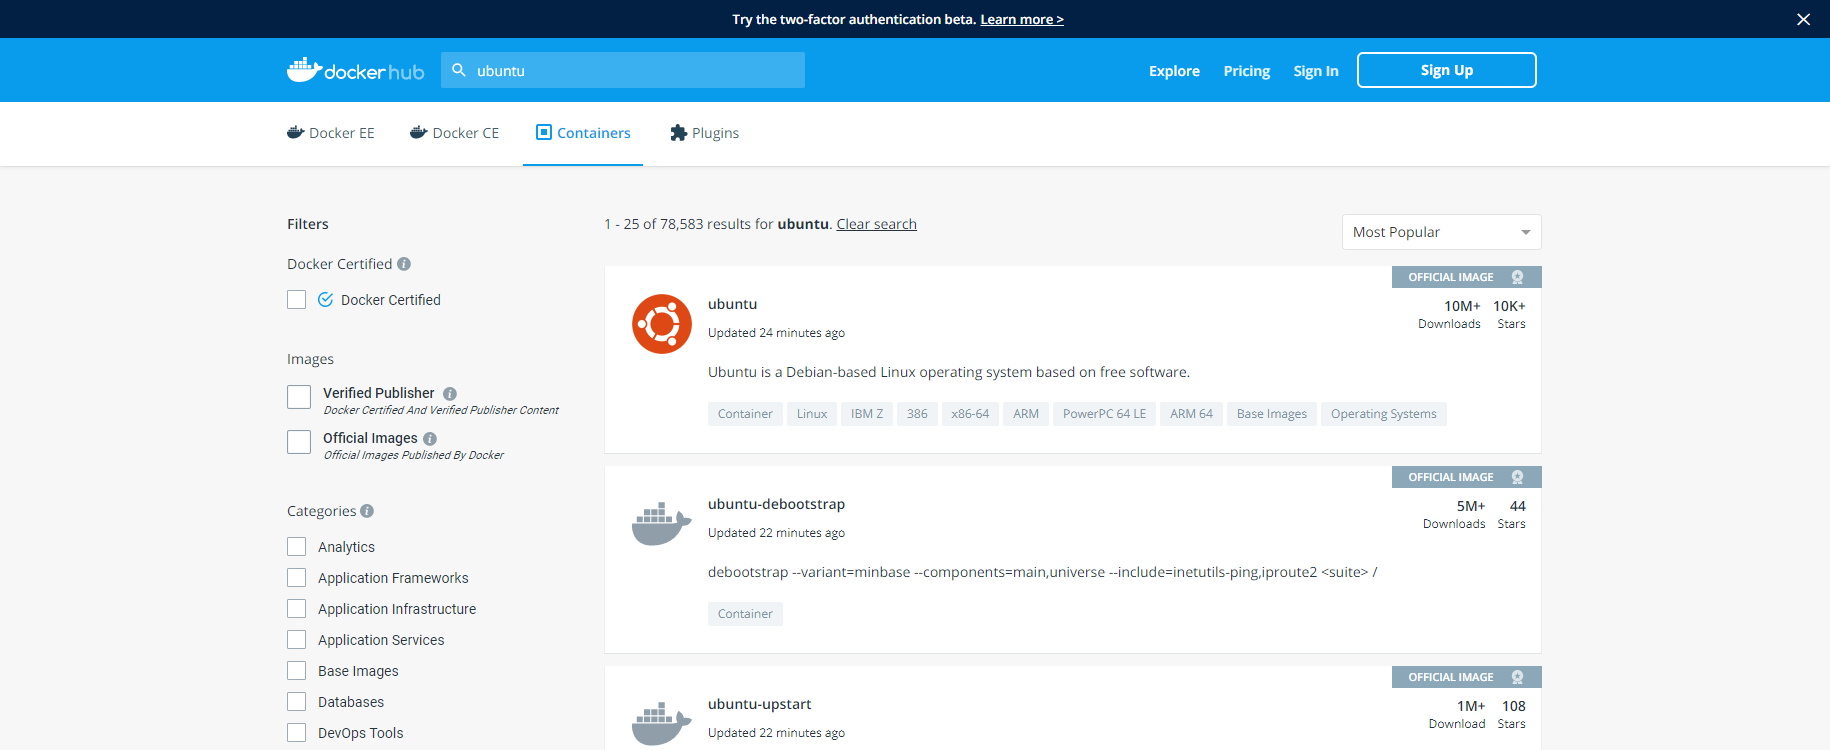Click info icon beside Official Images
This screenshot has height=750, width=1830.
click(x=430, y=439)
